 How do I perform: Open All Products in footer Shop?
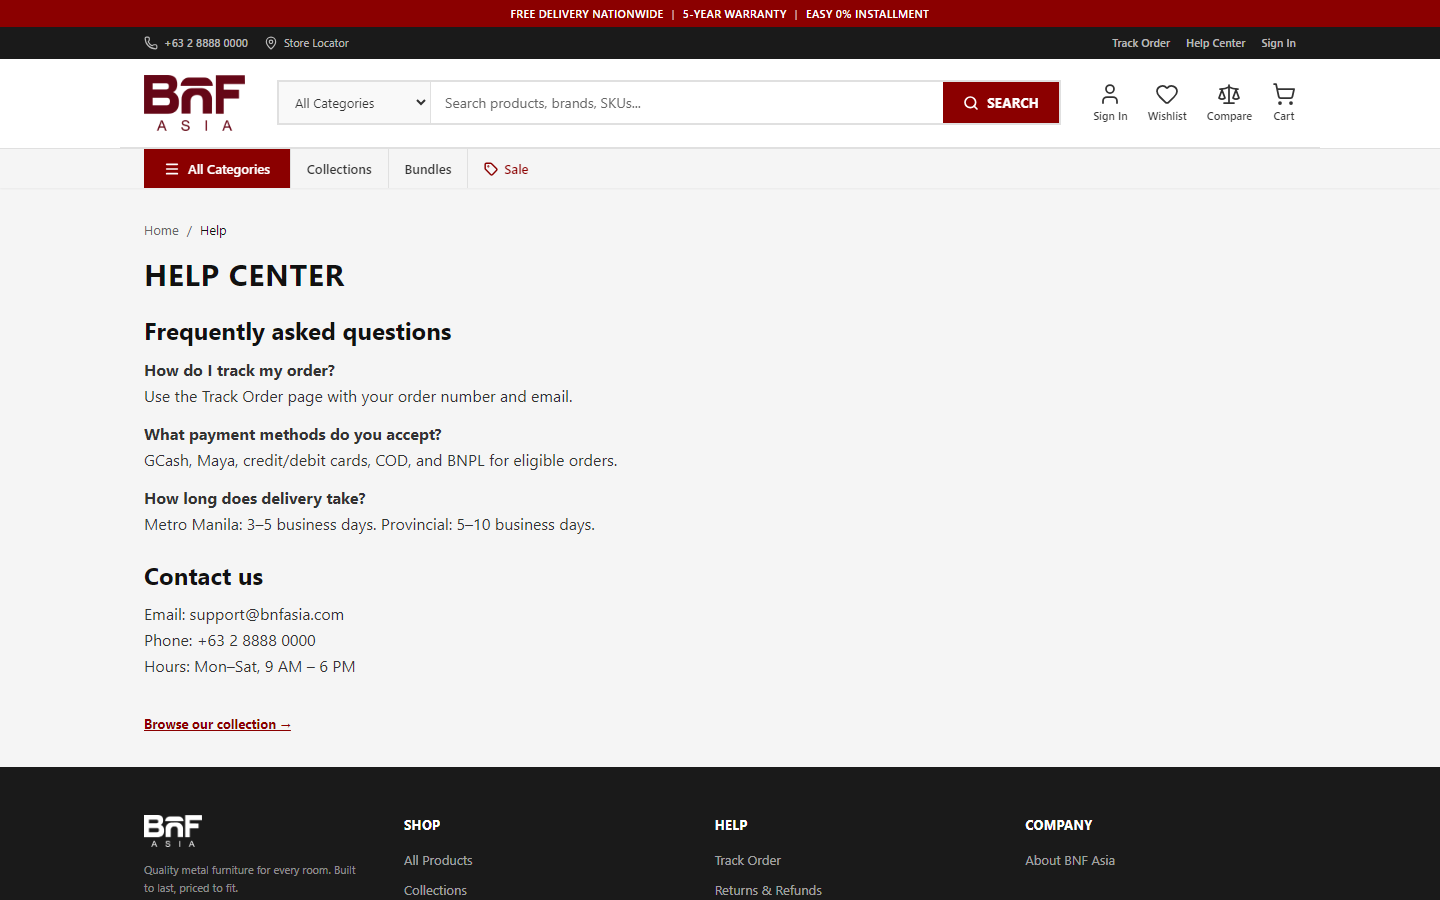(438, 860)
